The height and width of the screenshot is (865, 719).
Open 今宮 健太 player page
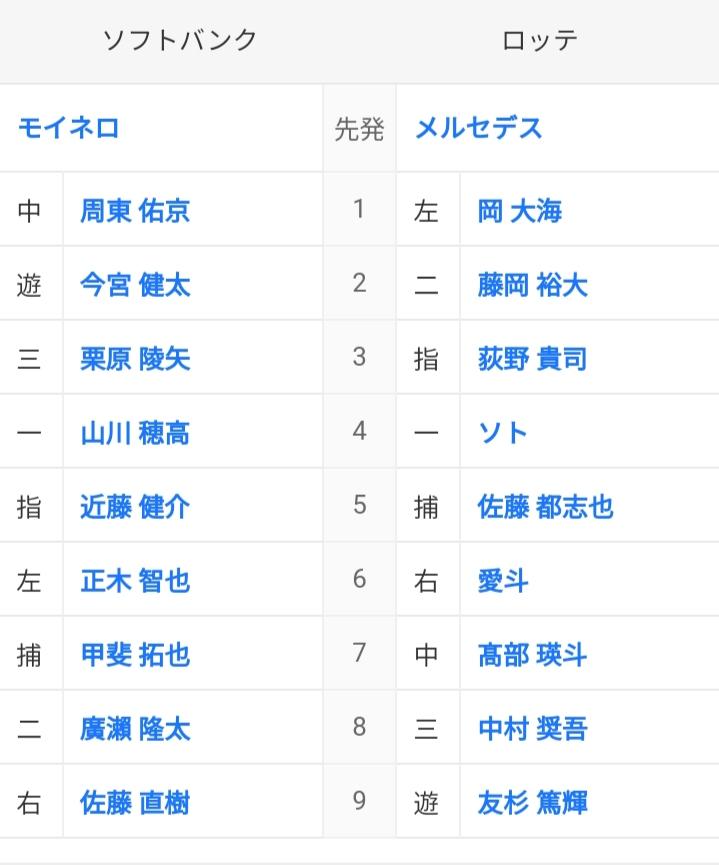[135, 284]
